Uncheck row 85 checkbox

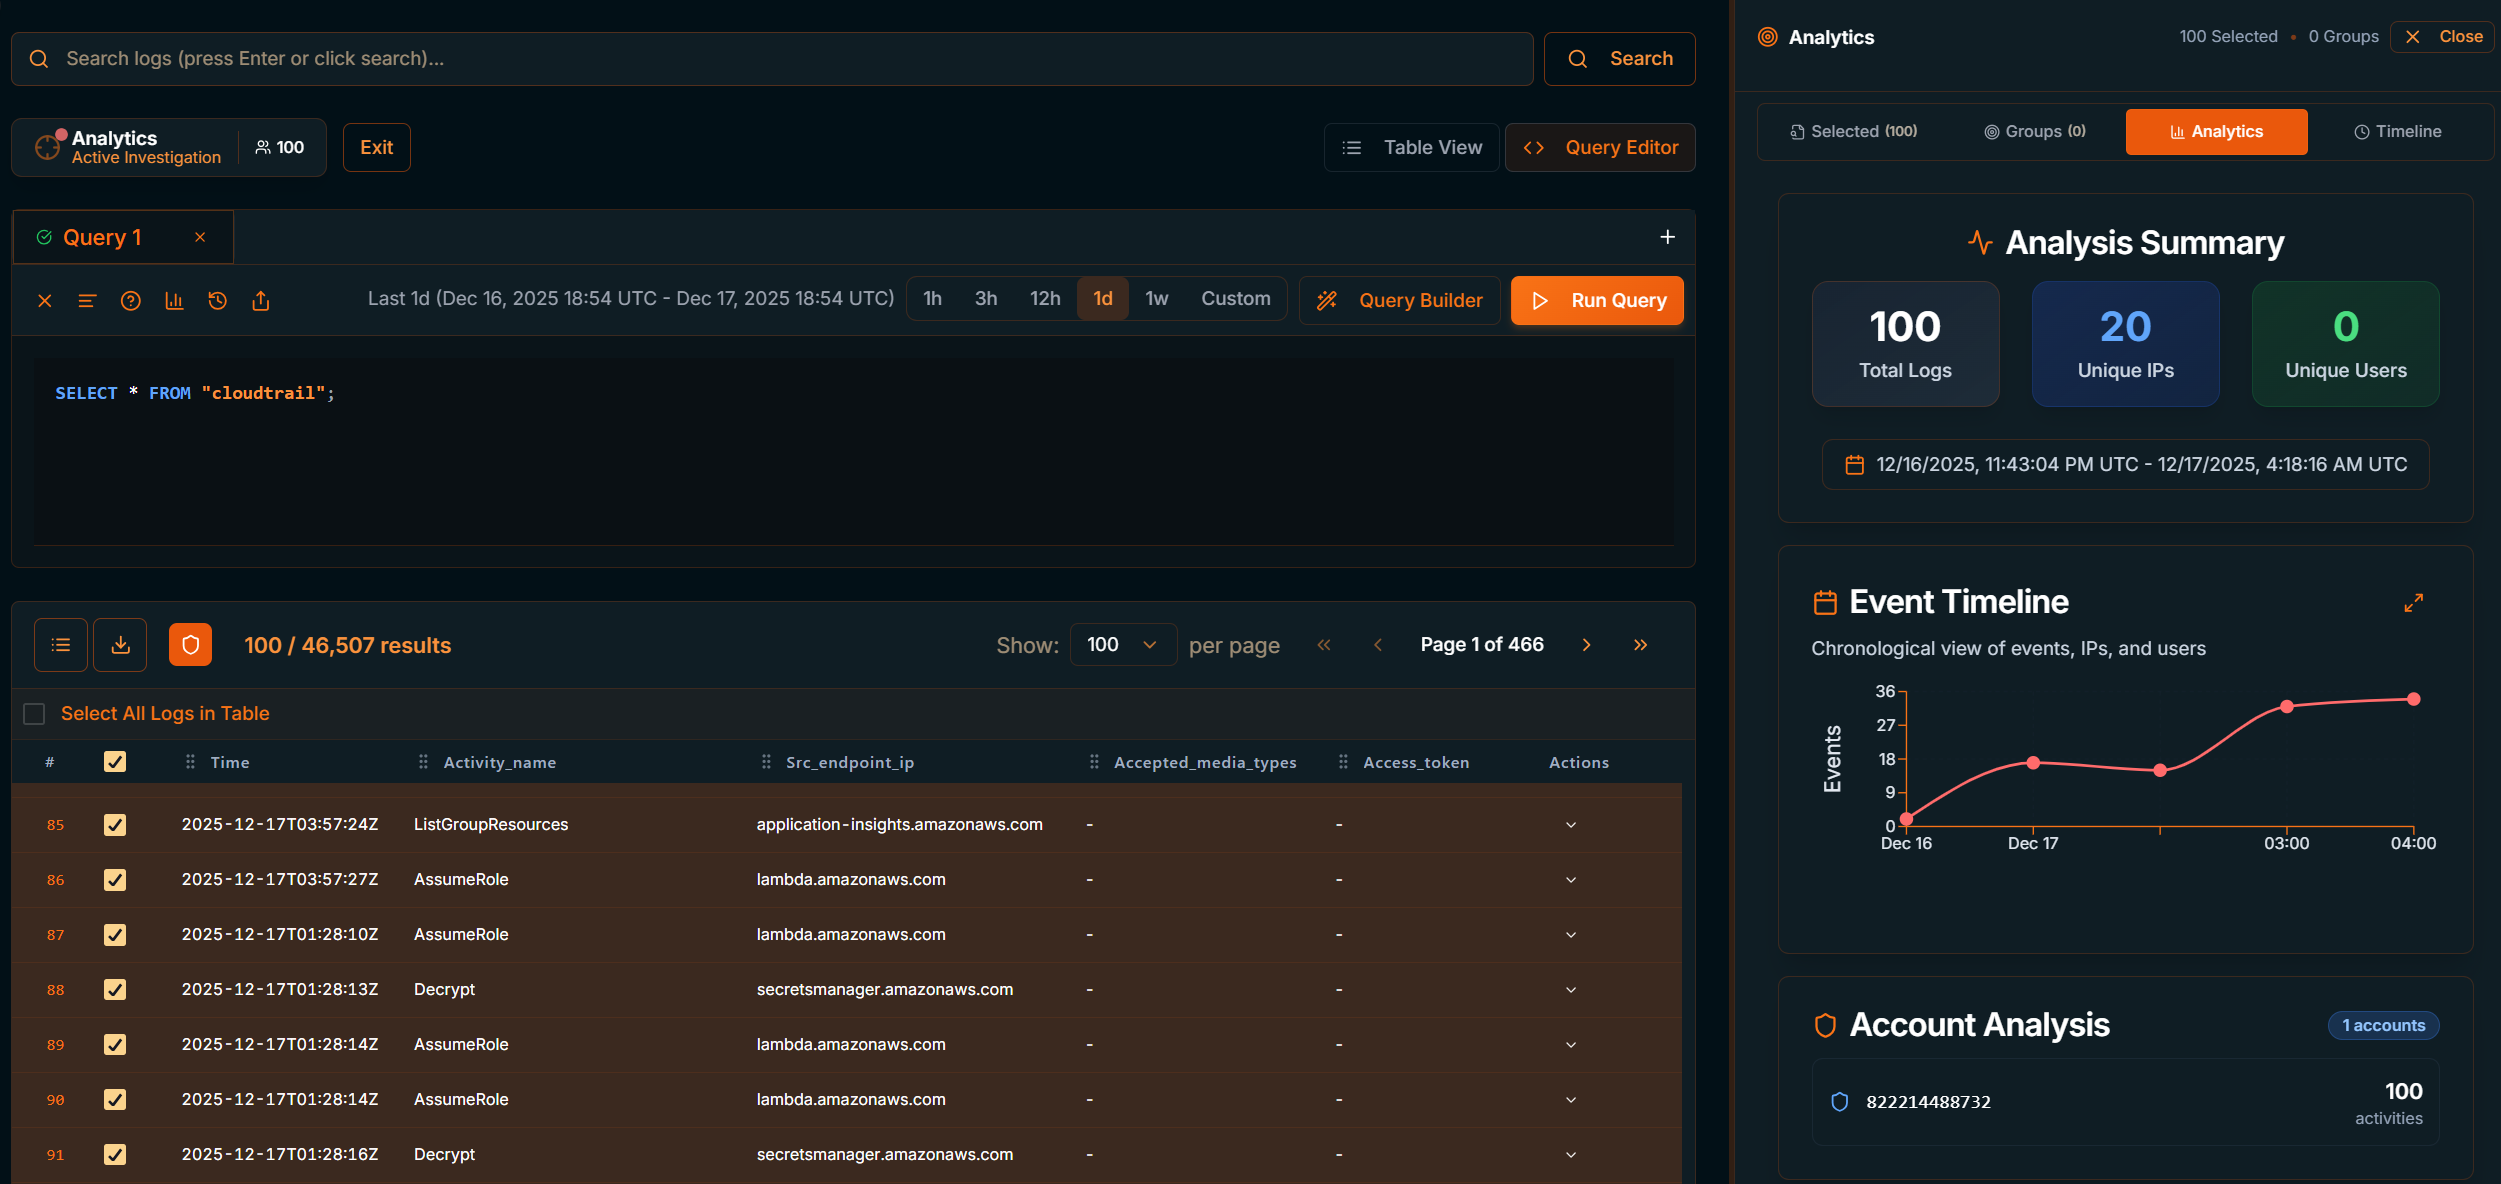[115, 825]
